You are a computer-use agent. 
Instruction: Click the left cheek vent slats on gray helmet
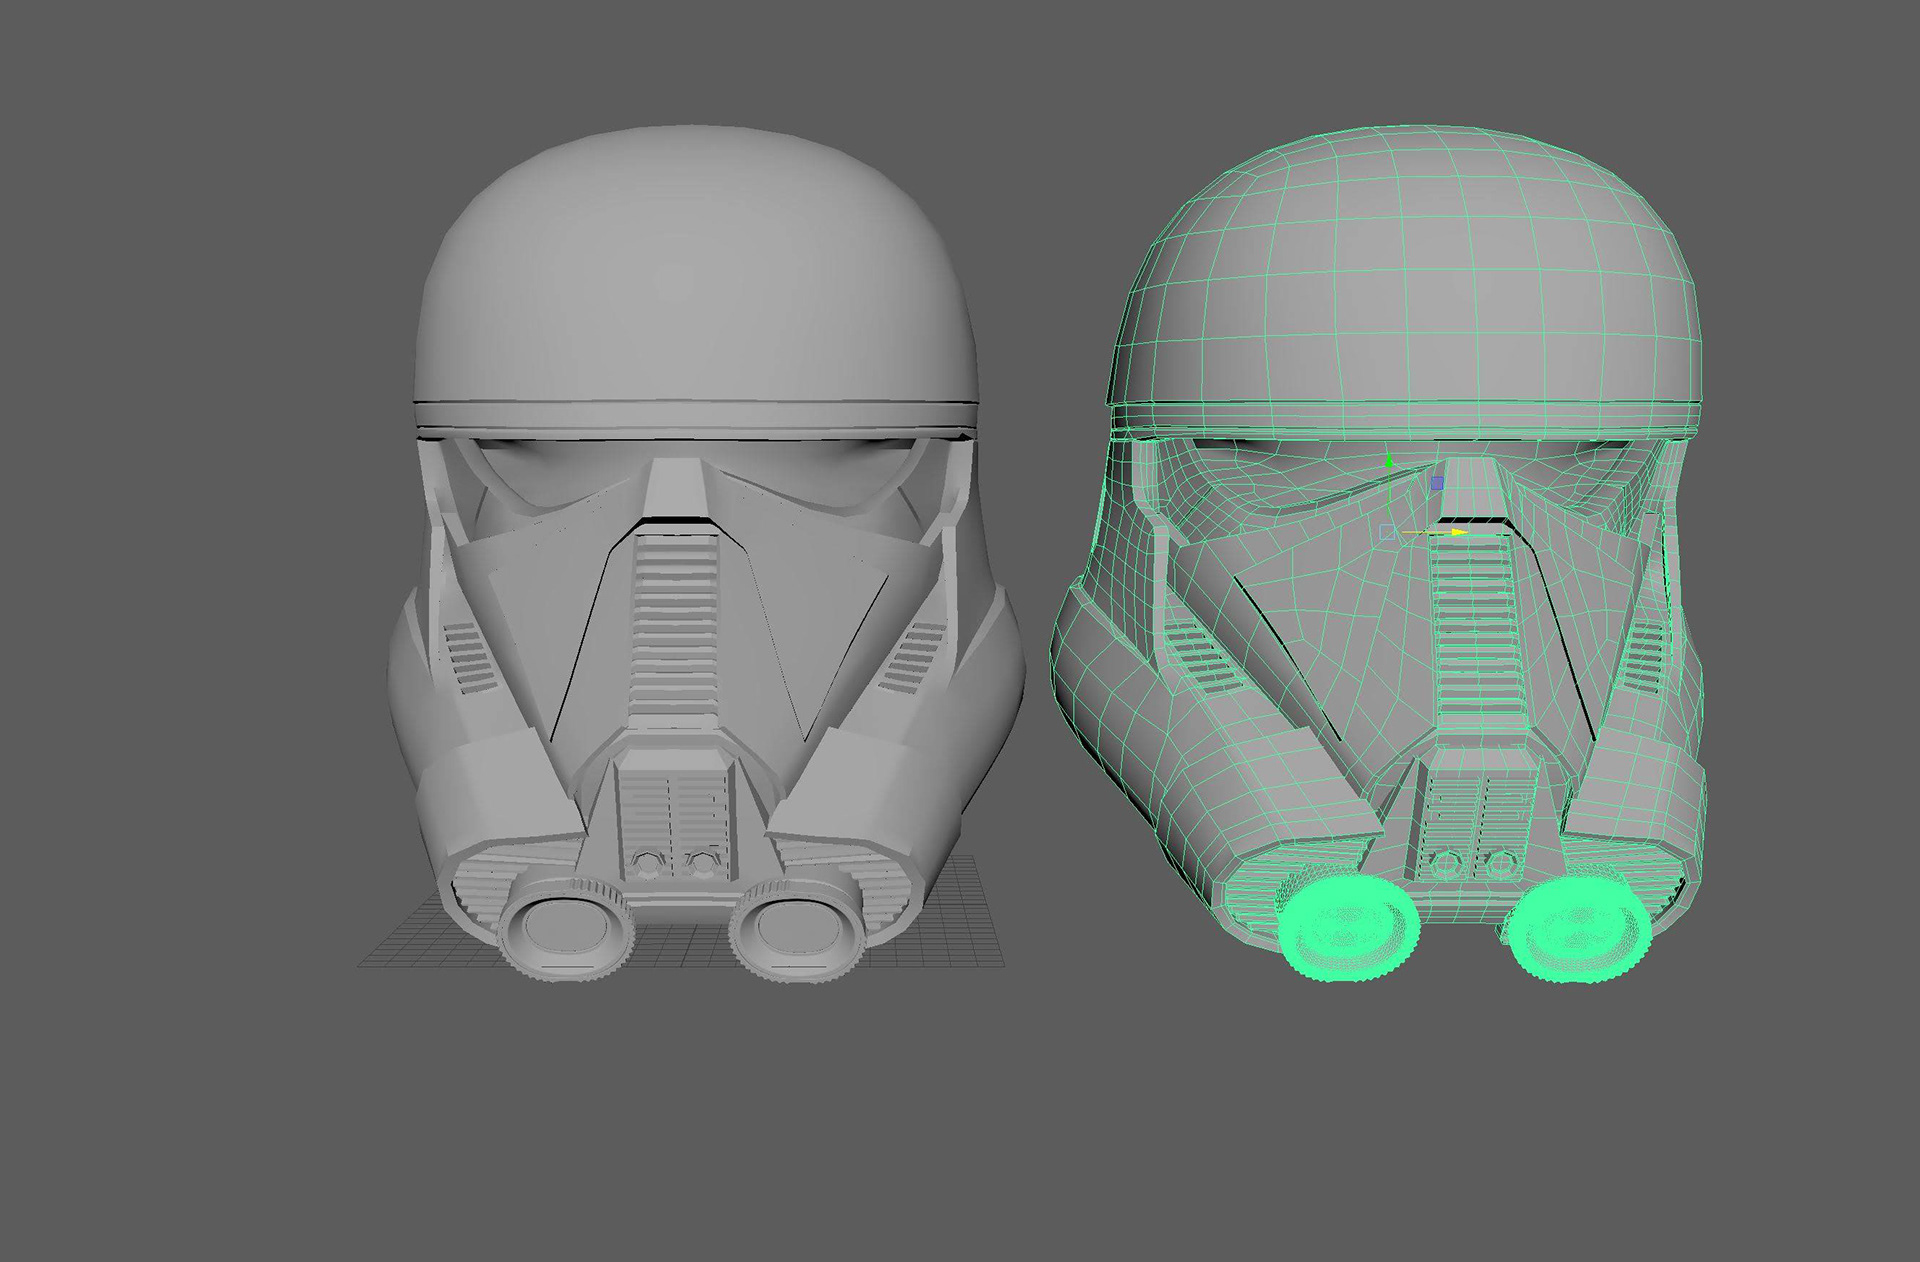[467, 656]
